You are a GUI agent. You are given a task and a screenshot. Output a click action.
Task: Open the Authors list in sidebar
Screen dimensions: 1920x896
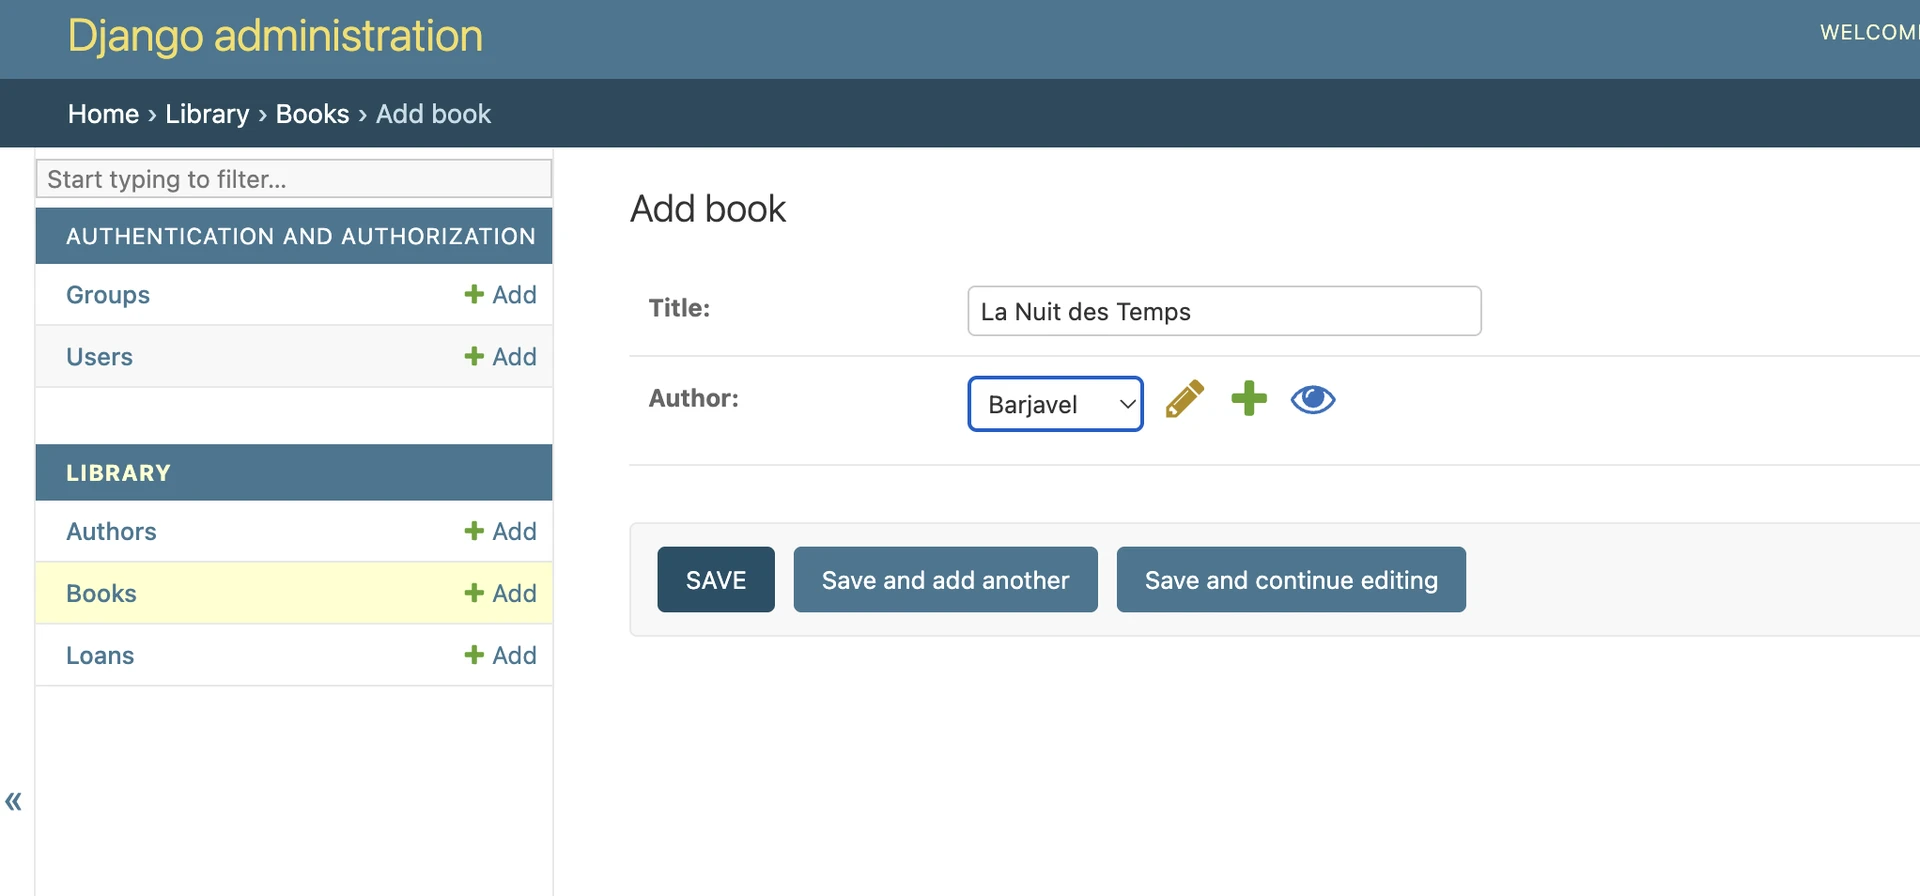(111, 532)
